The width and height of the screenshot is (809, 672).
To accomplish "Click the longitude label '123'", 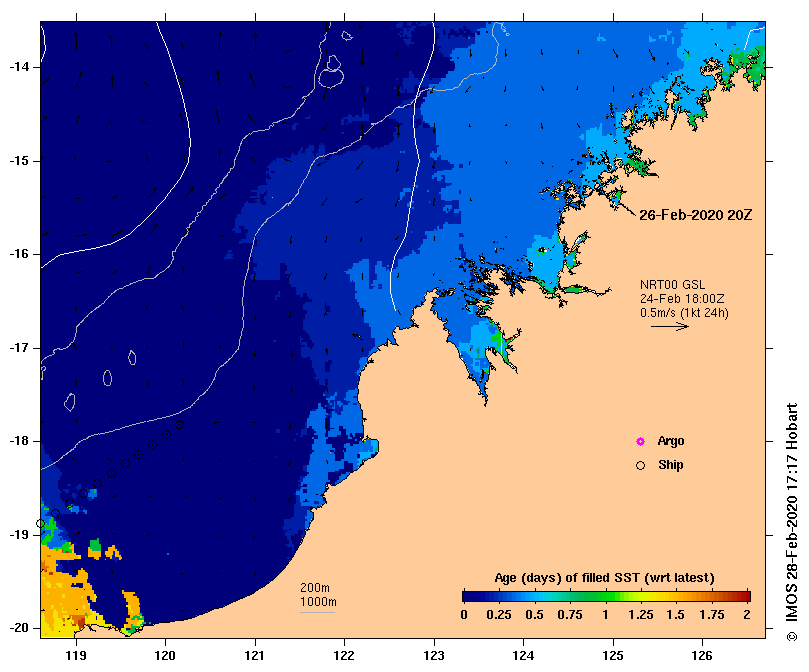I will (x=434, y=655).
